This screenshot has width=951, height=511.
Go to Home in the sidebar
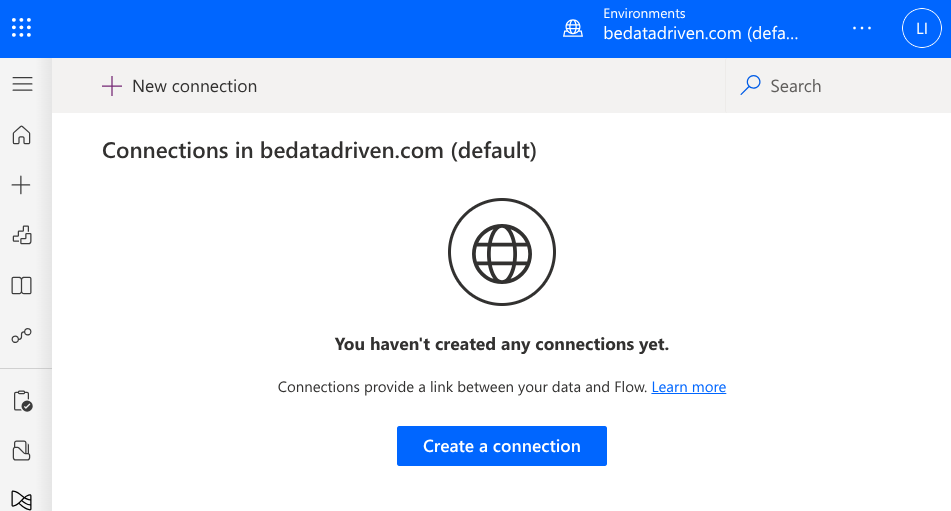21,135
